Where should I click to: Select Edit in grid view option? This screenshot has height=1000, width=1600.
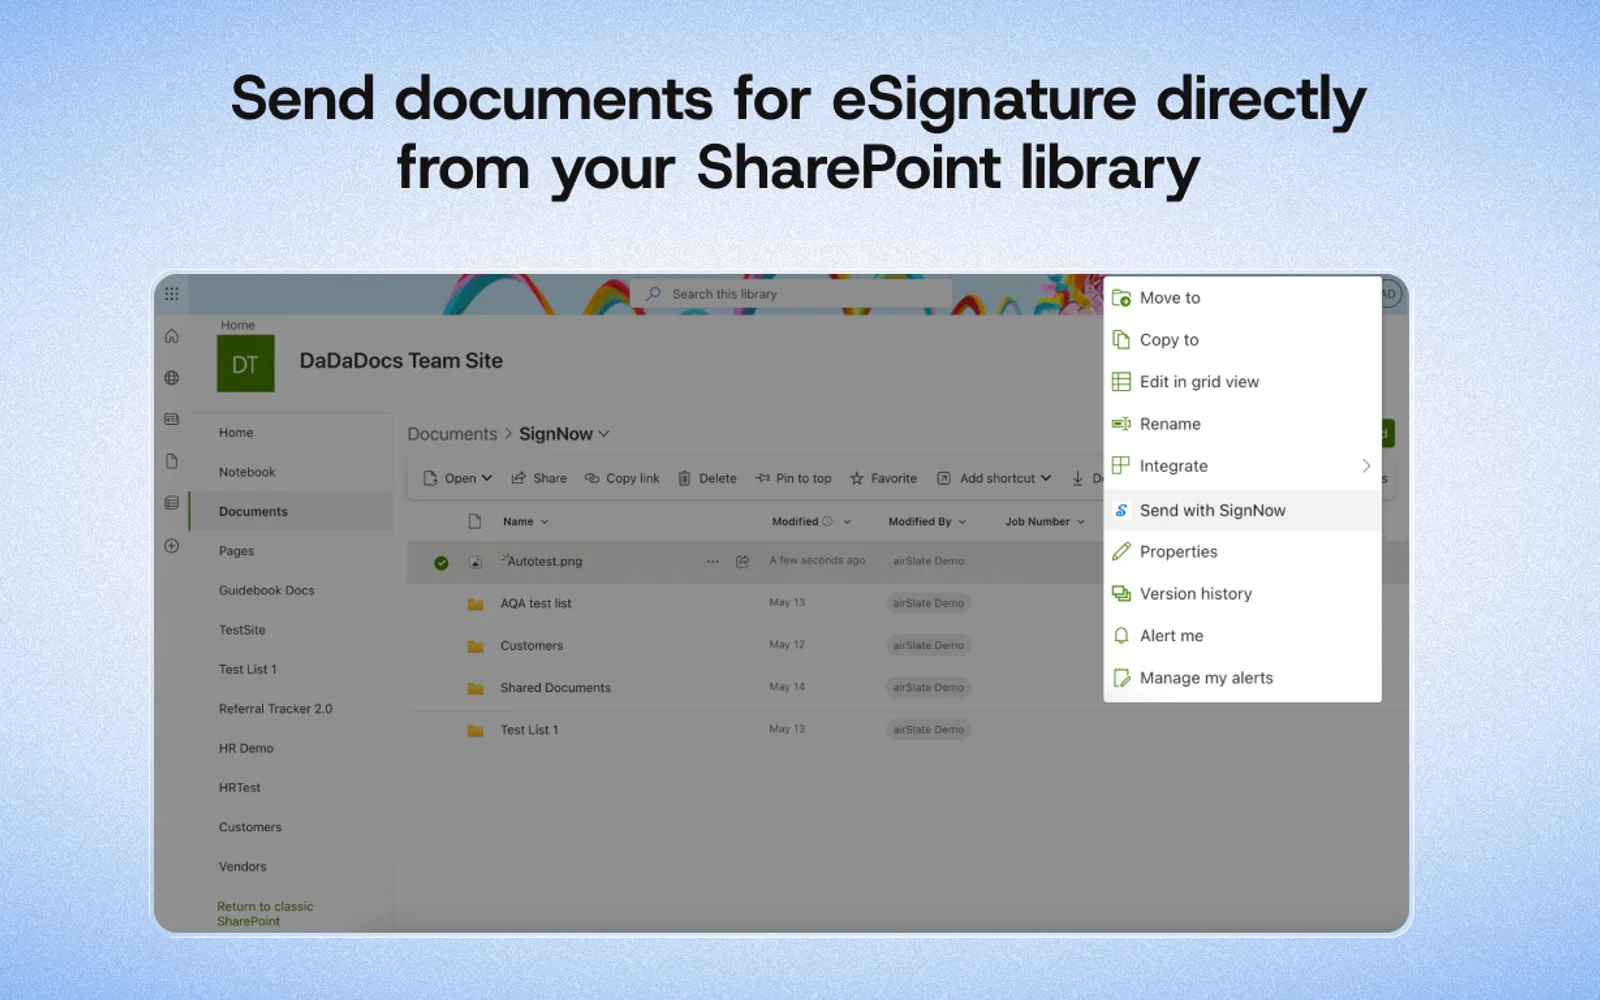click(x=1242, y=382)
